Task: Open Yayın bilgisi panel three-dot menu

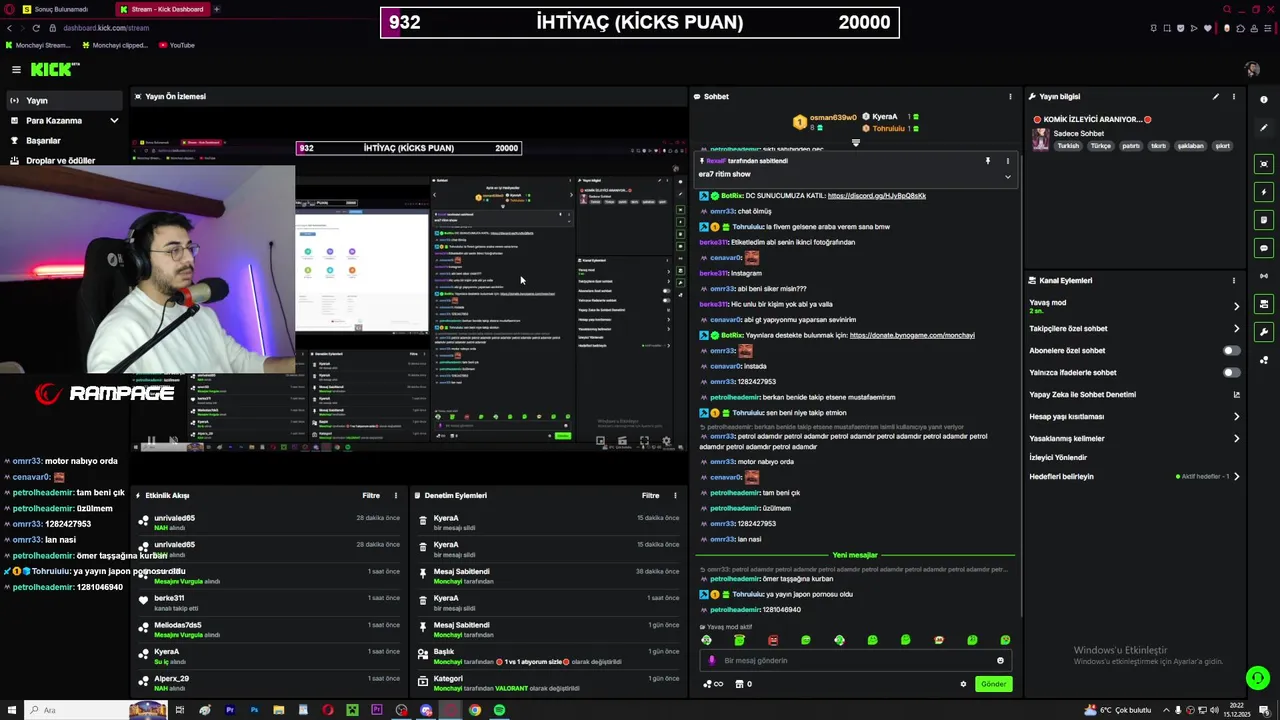Action: pyautogui.click(x=1233, y=97)
